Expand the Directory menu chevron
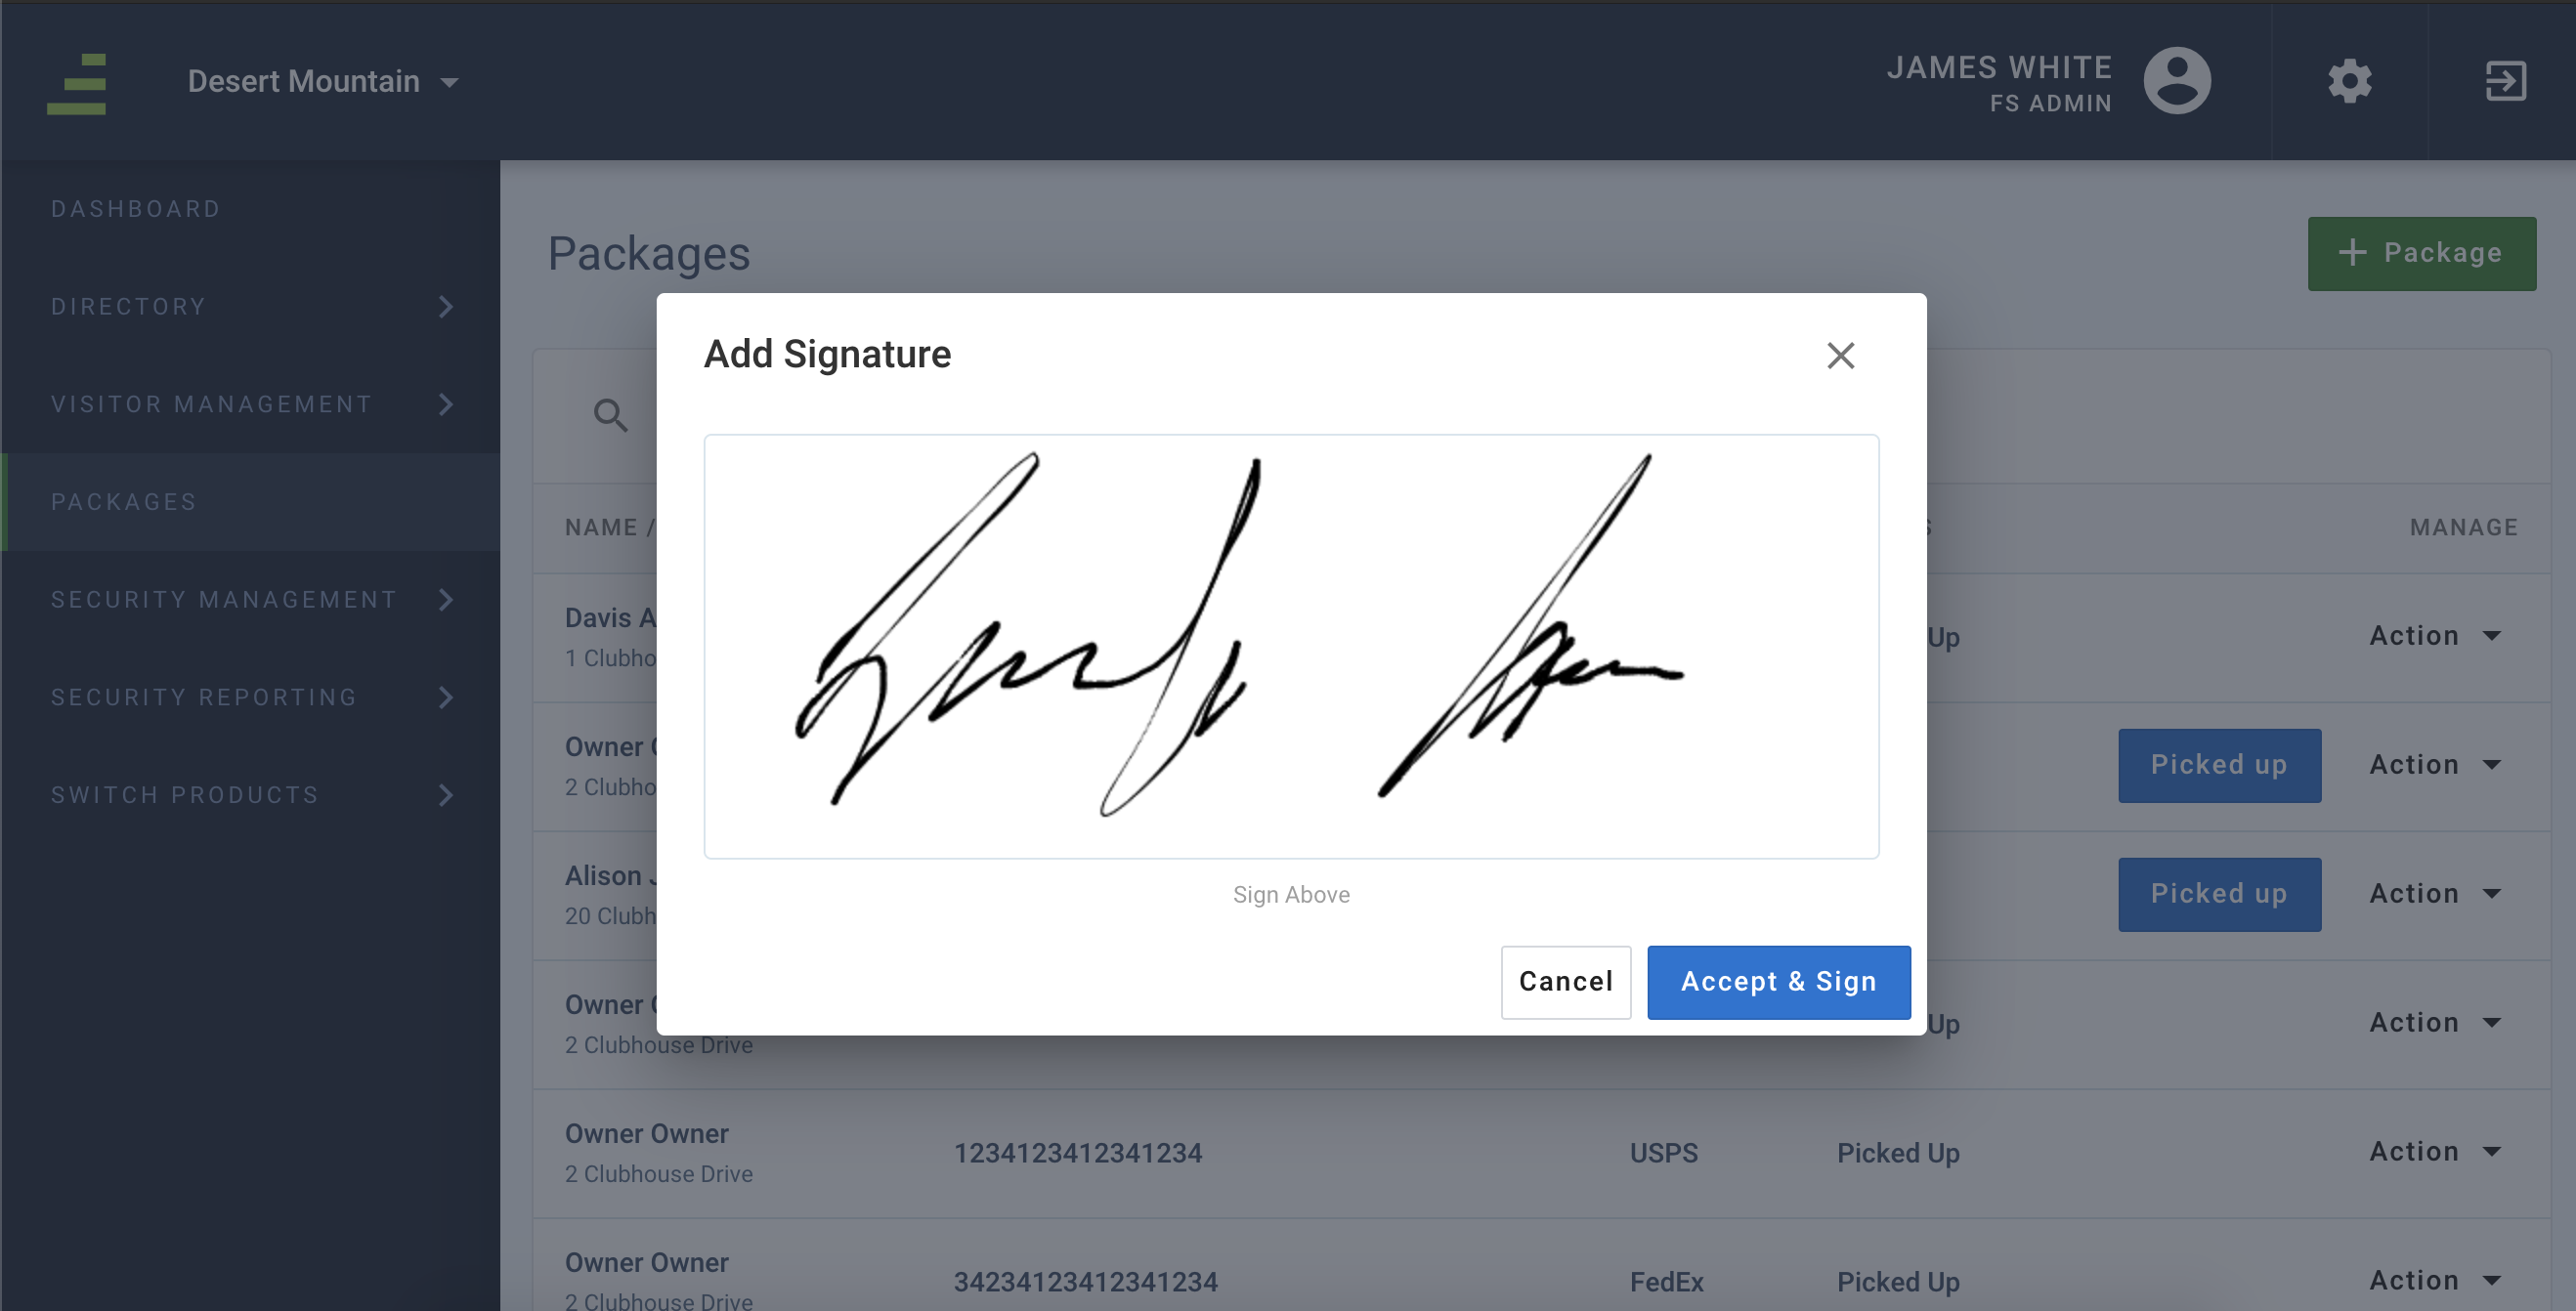 446,307
